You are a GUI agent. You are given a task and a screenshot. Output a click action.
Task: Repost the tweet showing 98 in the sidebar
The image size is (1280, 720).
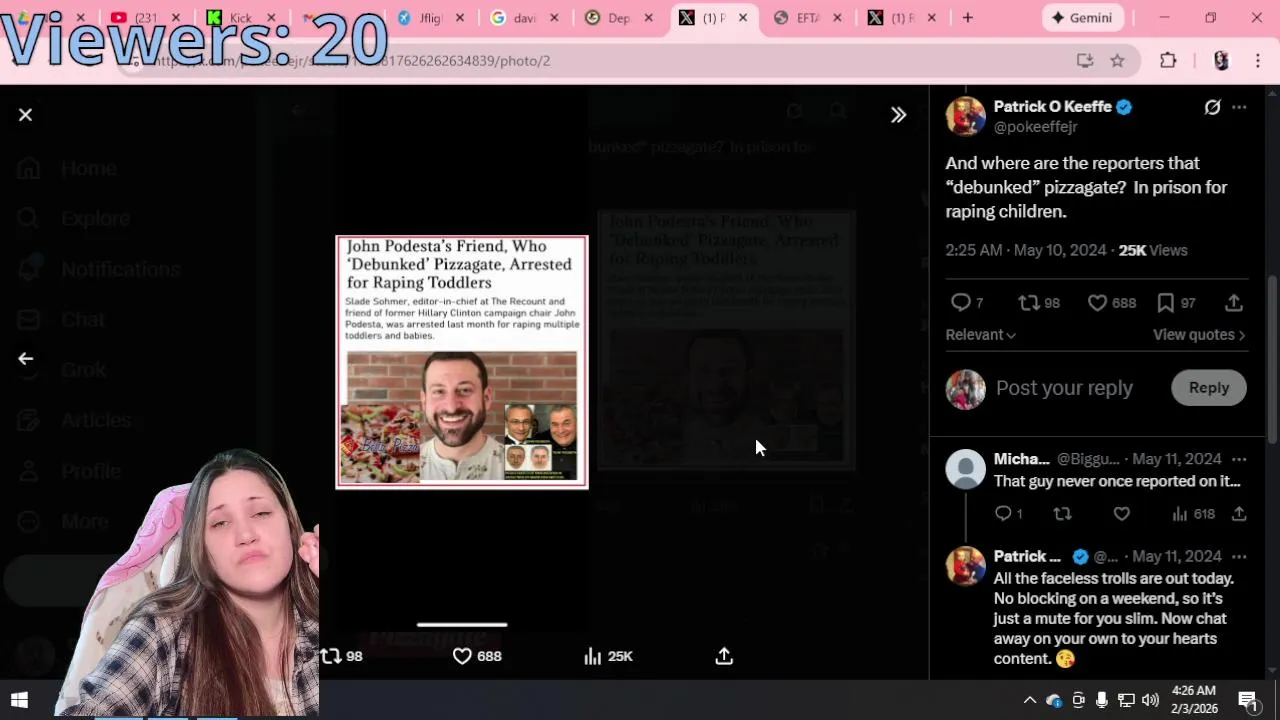[x=1038, y=303]
